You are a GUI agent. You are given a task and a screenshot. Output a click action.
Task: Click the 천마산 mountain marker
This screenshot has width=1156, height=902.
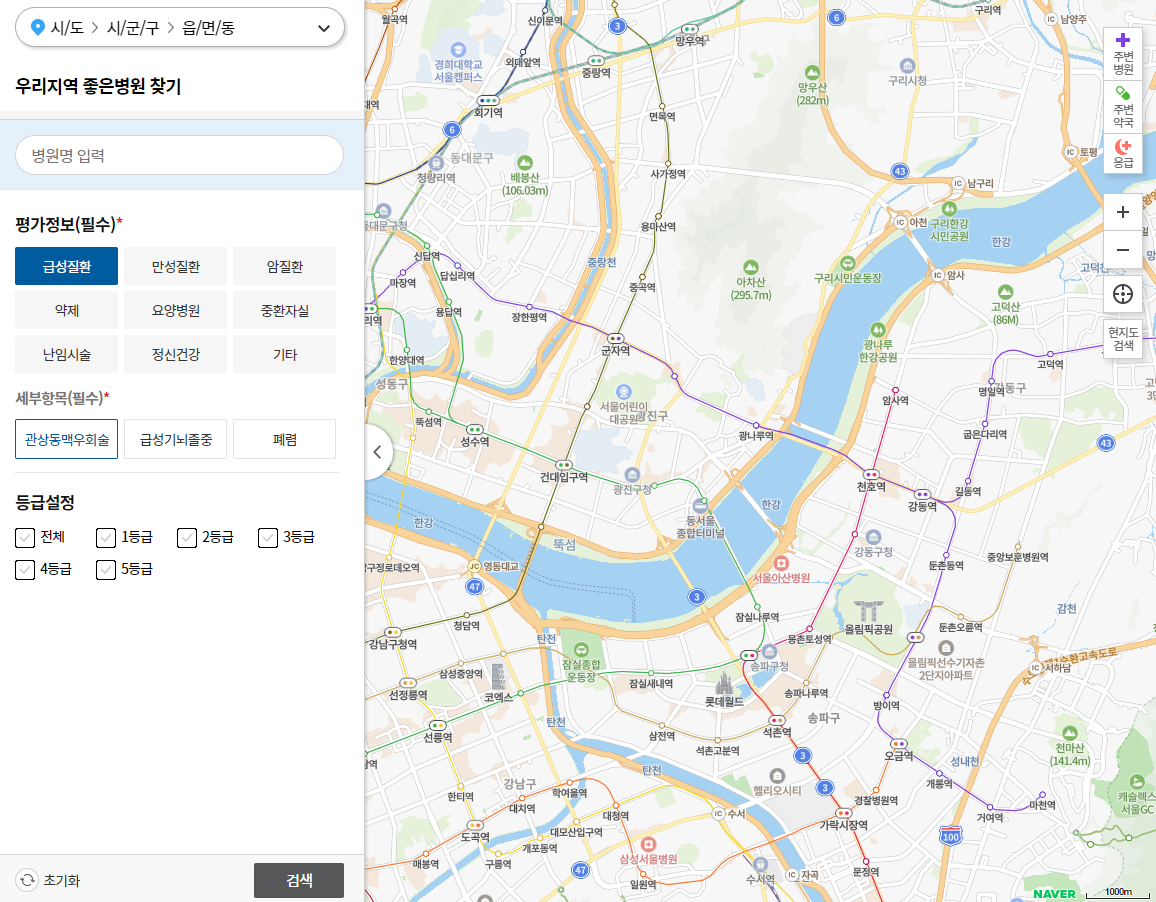click(1070, 733)
